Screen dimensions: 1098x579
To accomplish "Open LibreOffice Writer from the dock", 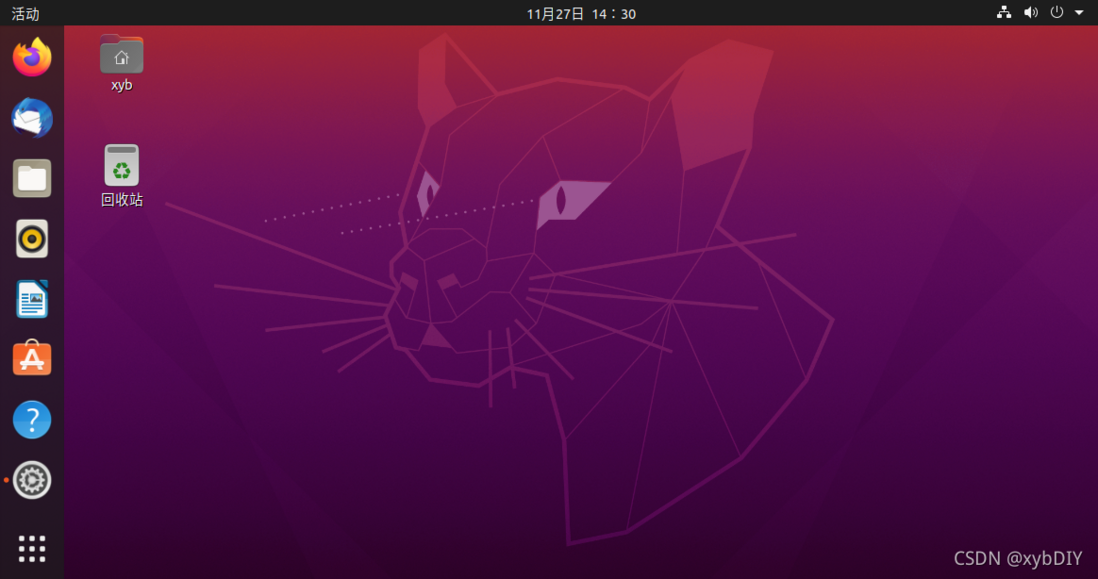I will coord(32,299).
